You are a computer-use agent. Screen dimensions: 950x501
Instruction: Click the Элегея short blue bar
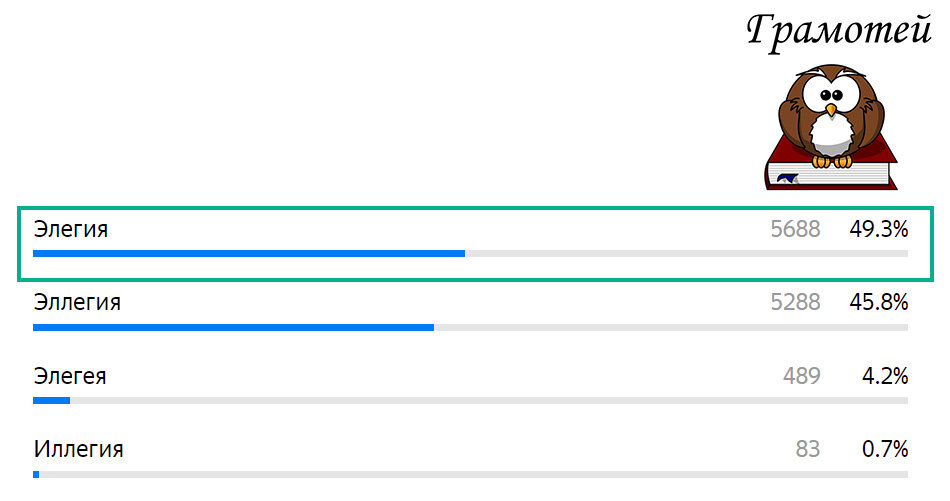coord(51,400)
